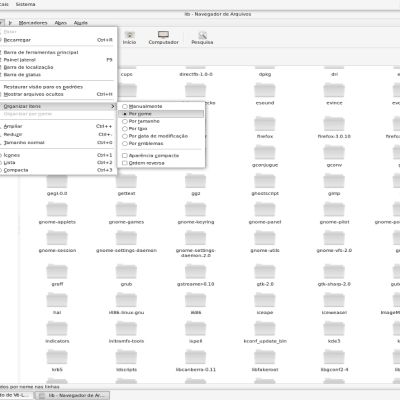
Task: Click lib - Navegador de Ar... taskbar button
Action: click(72, 395)
